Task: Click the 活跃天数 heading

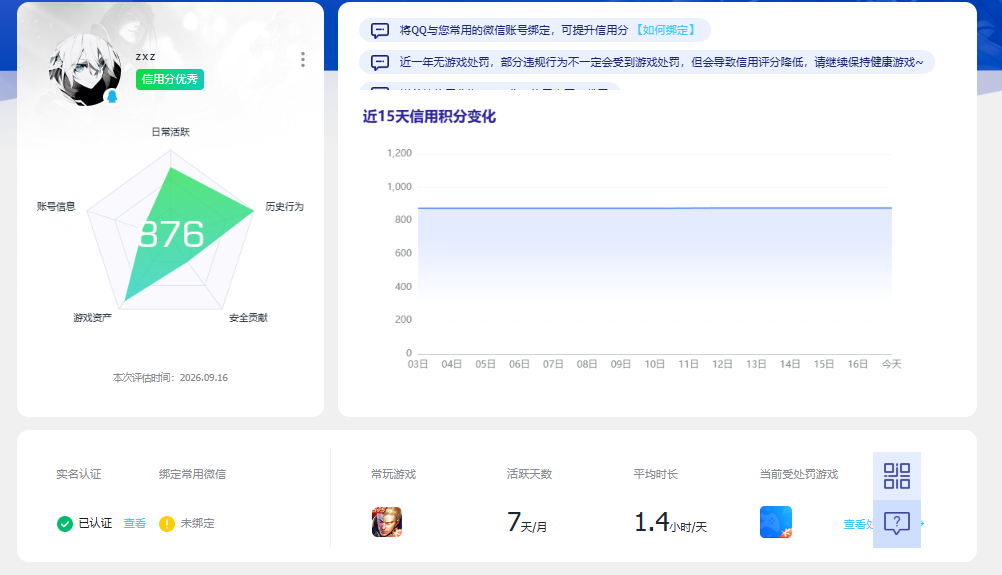Action: coord(529,474)
